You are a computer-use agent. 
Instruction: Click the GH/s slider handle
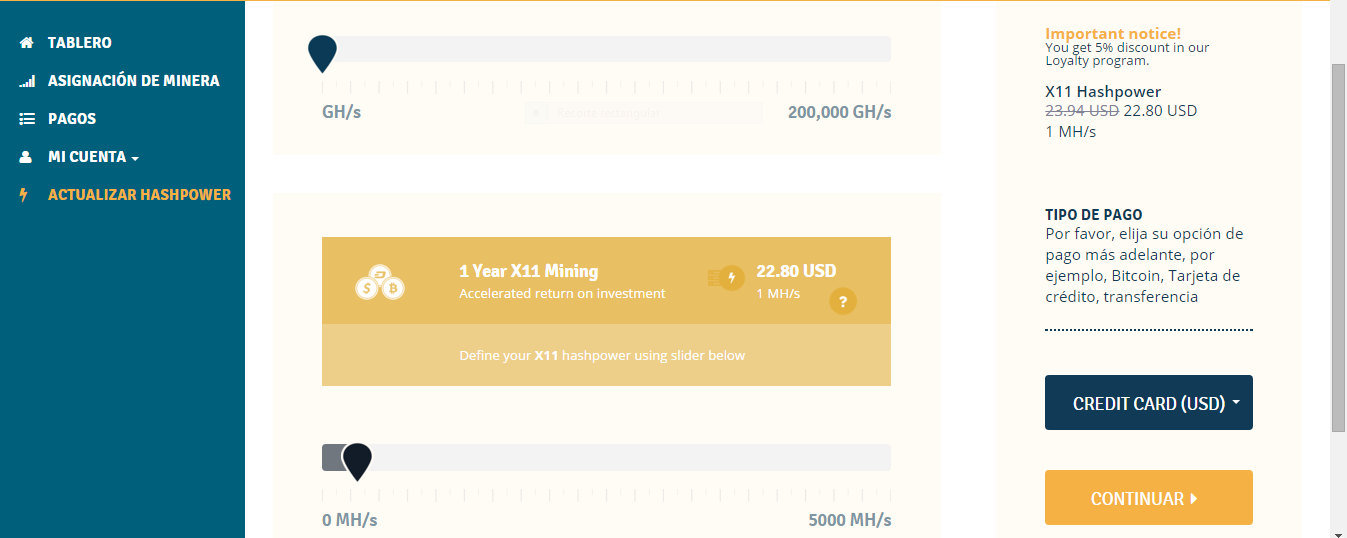[322, 52]
